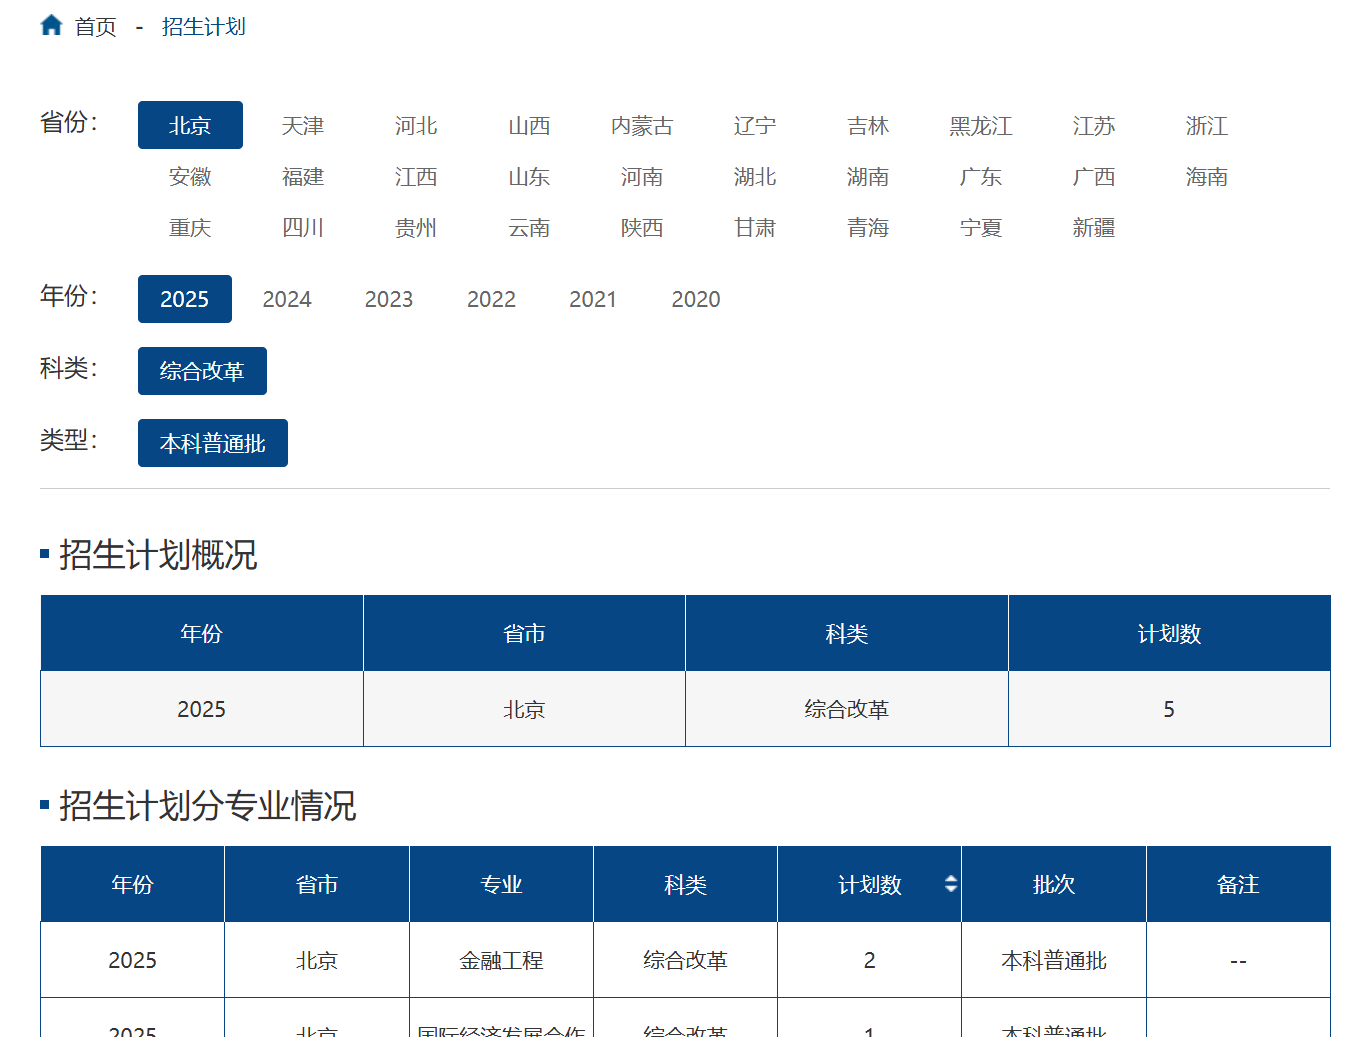1354x1037 pixels.
Task: Select 广东 province option
Action: [x=980, y=177]
